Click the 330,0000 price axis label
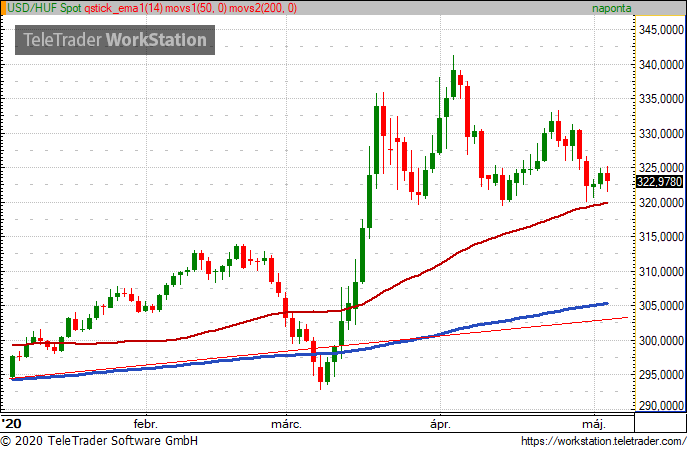 pyautogui.click(x=661, y=134)
